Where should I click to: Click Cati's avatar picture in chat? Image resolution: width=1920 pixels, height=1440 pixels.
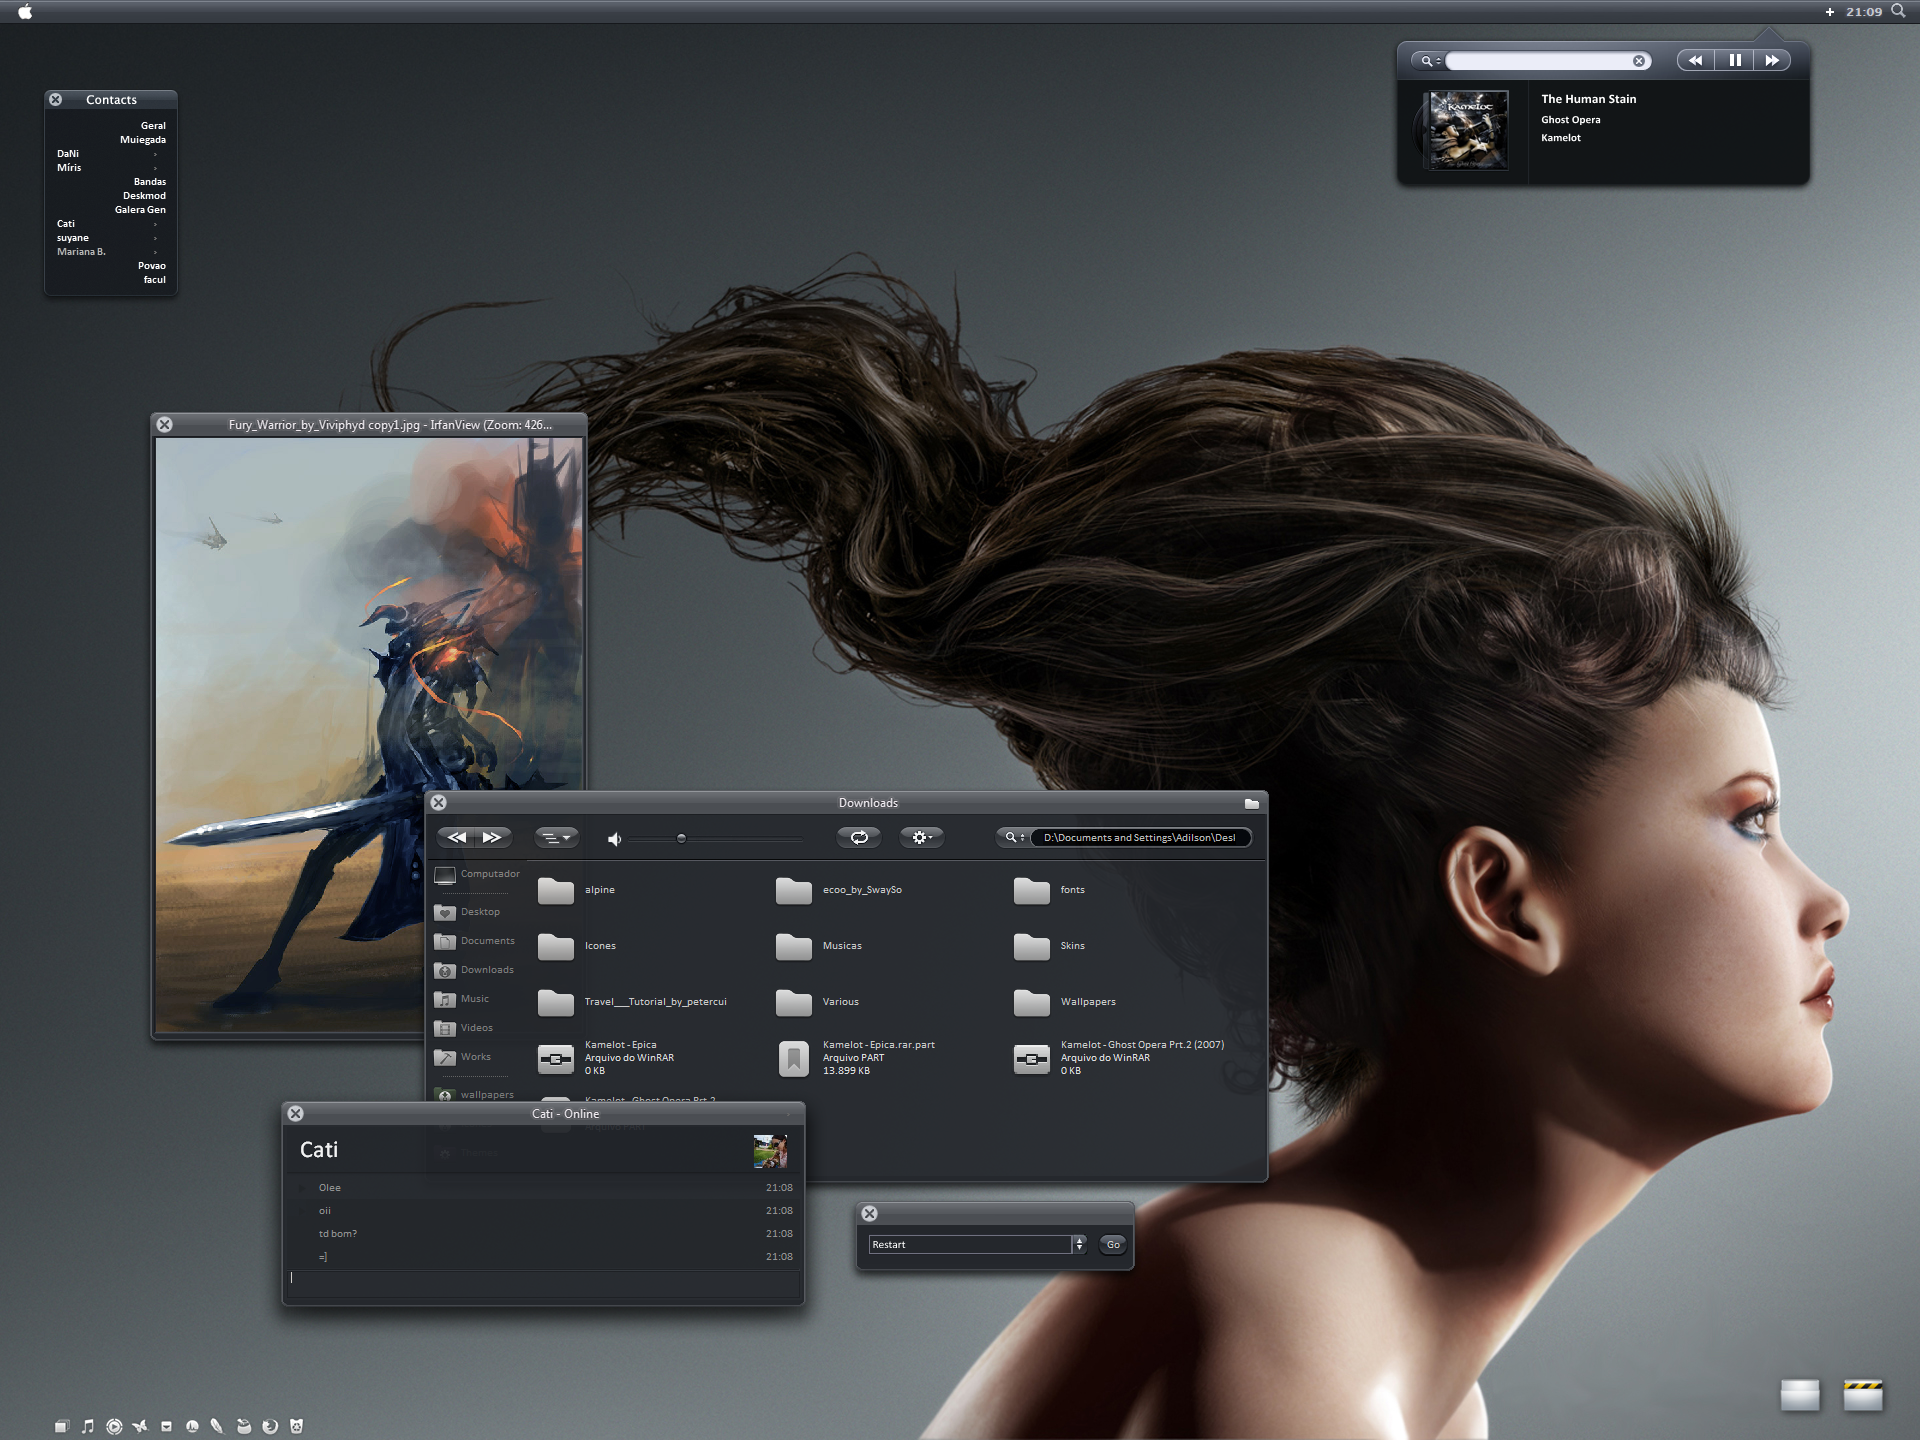[x=770, y=1151]
